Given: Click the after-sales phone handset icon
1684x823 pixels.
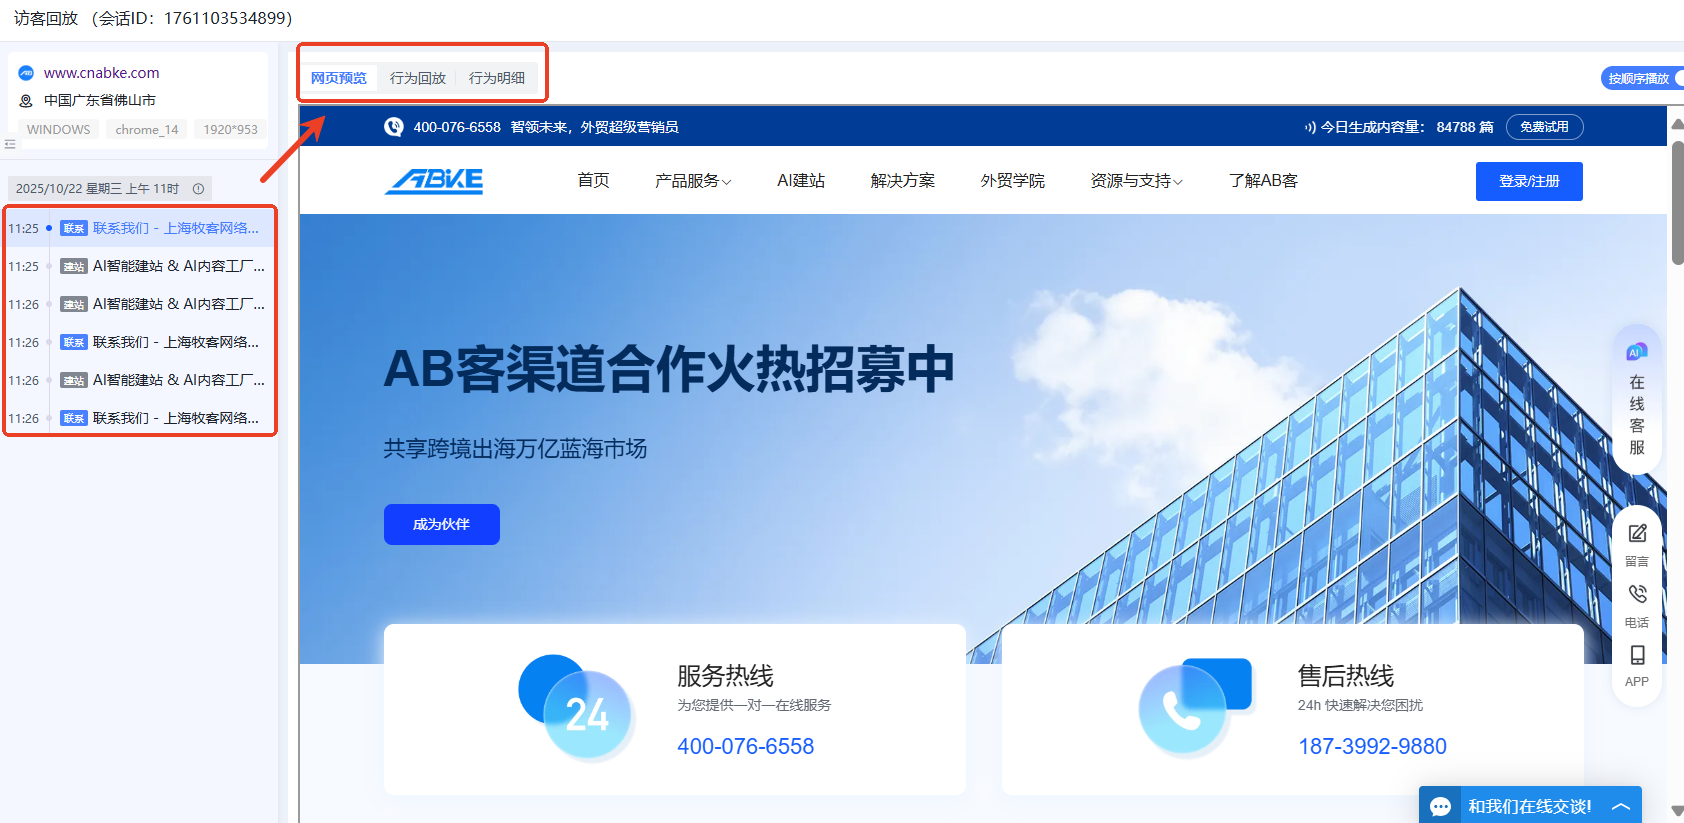Looking at the screenshot, I should (x=1195, y=707).
